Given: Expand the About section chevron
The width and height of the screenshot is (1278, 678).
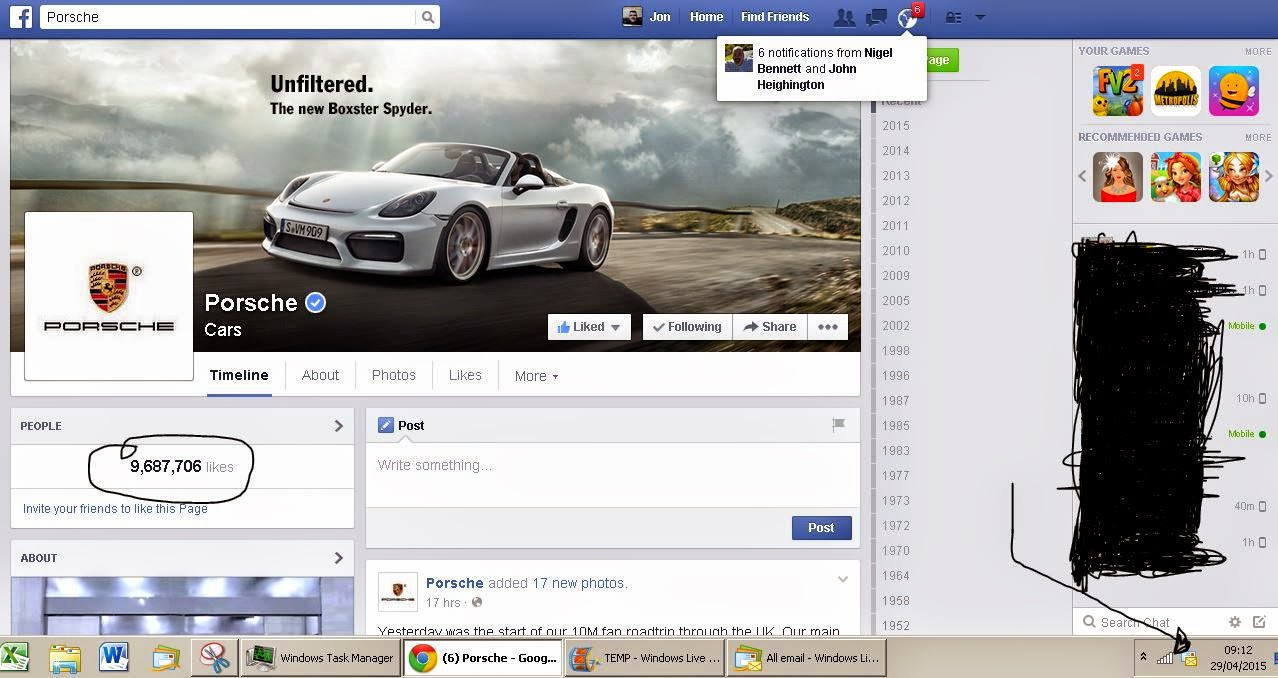Looking at the screenshot, I should 338,558.
